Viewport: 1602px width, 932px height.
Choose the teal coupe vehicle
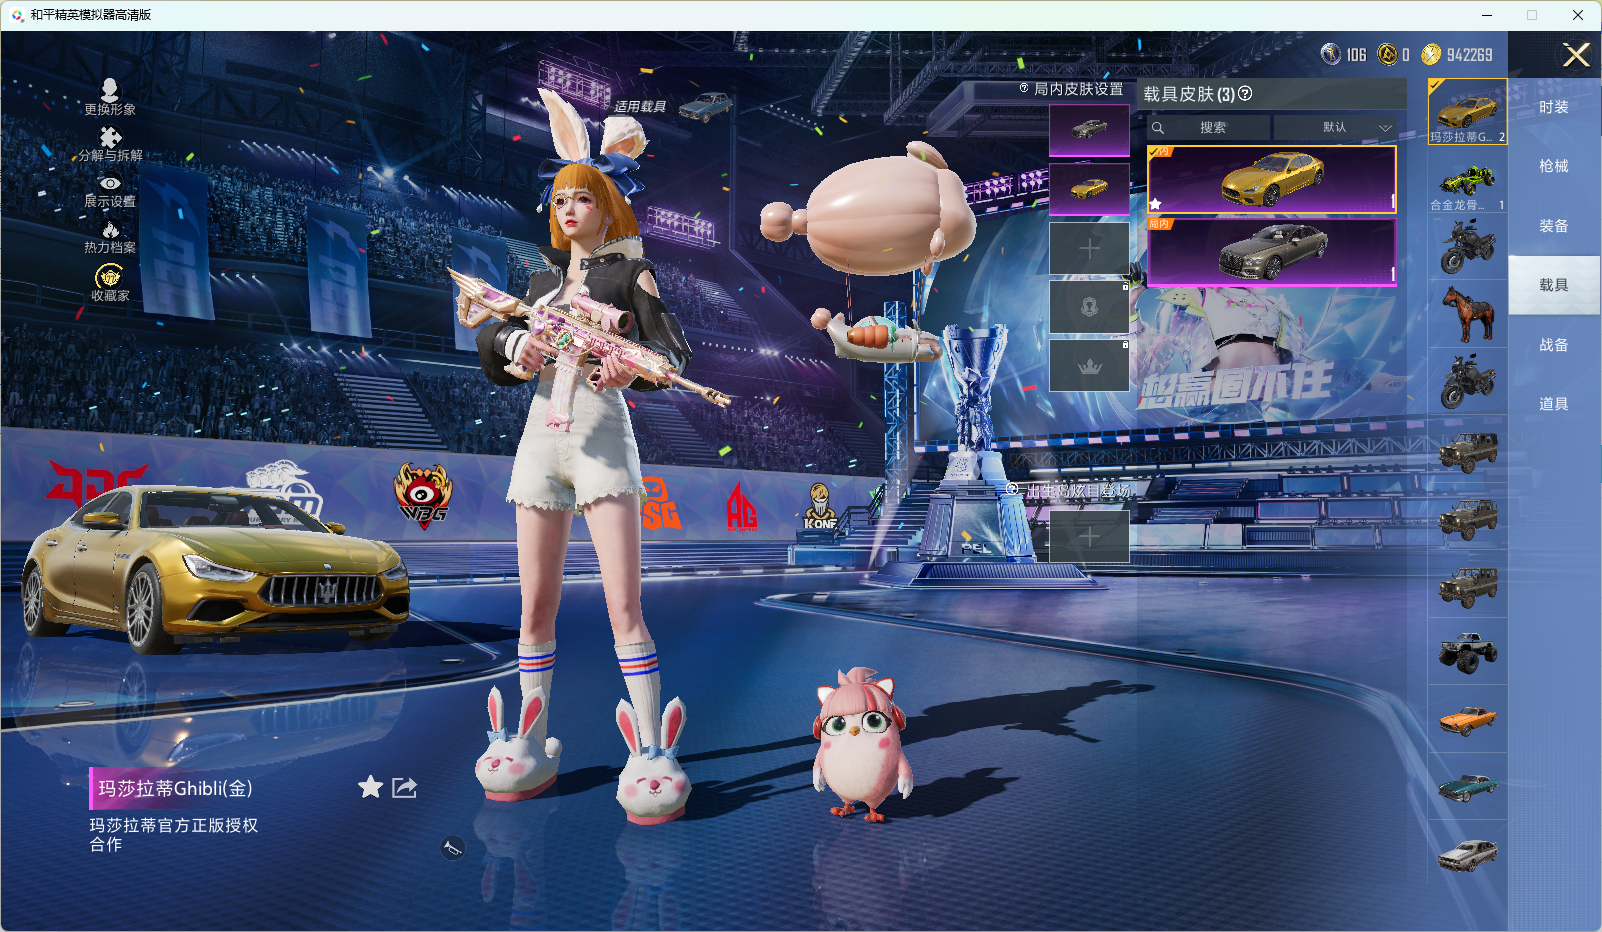click(1468, 787)
